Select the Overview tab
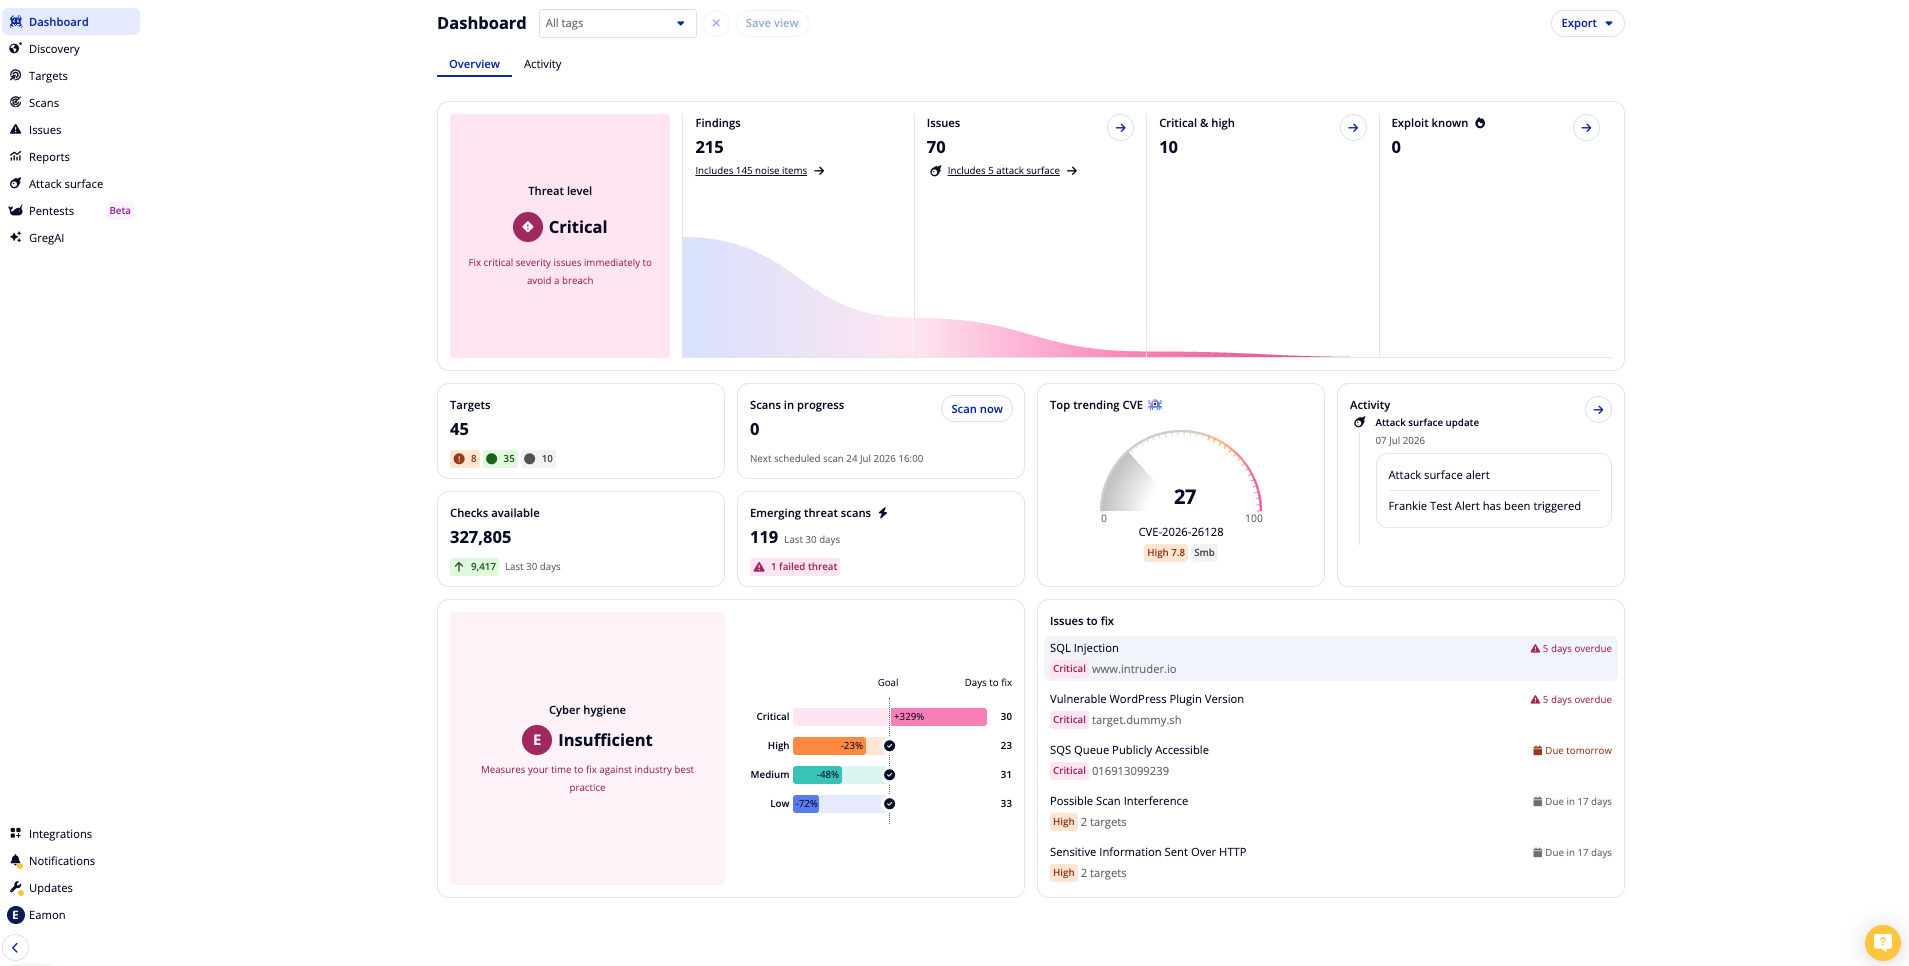1909x966 pixels. 474,64
